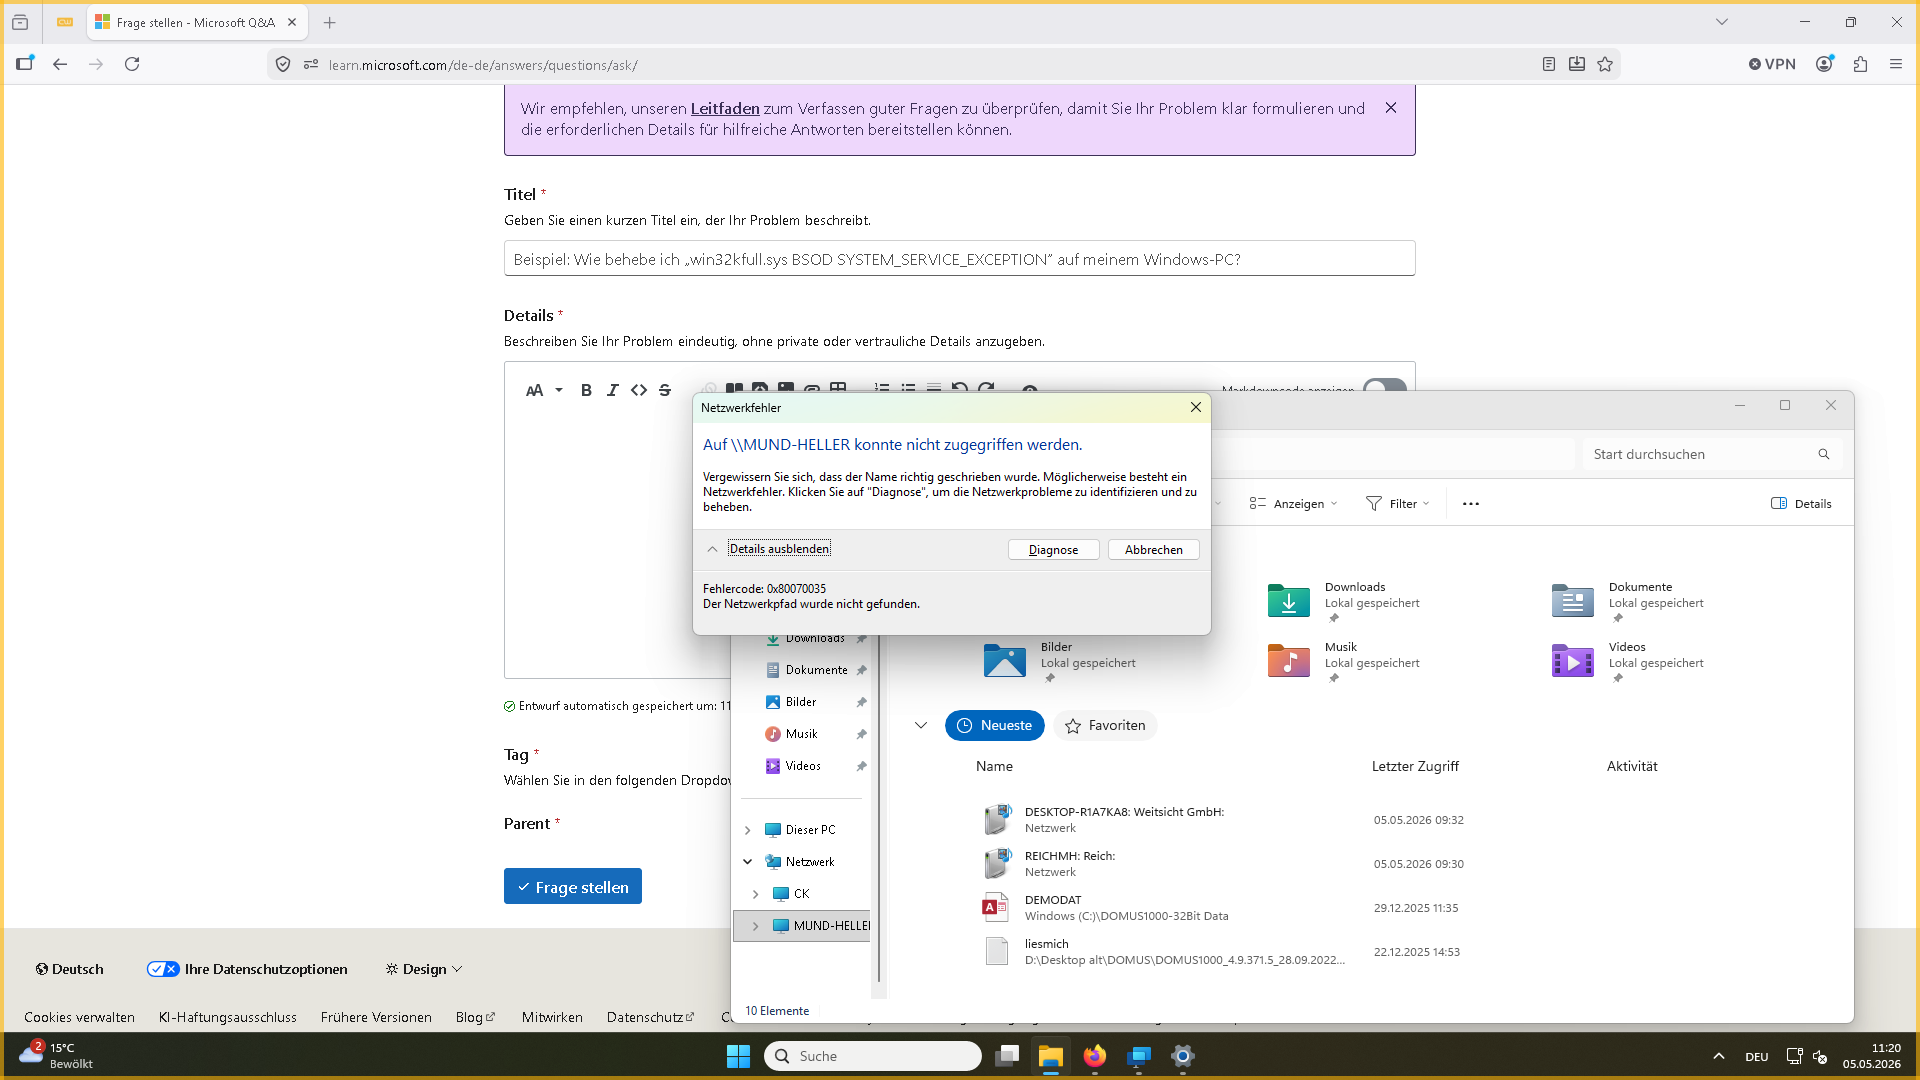The image size is (1920, 1080).
Task: Click Abbrechen in Netzwerkfehler dialog
Action: [1153, 549]
